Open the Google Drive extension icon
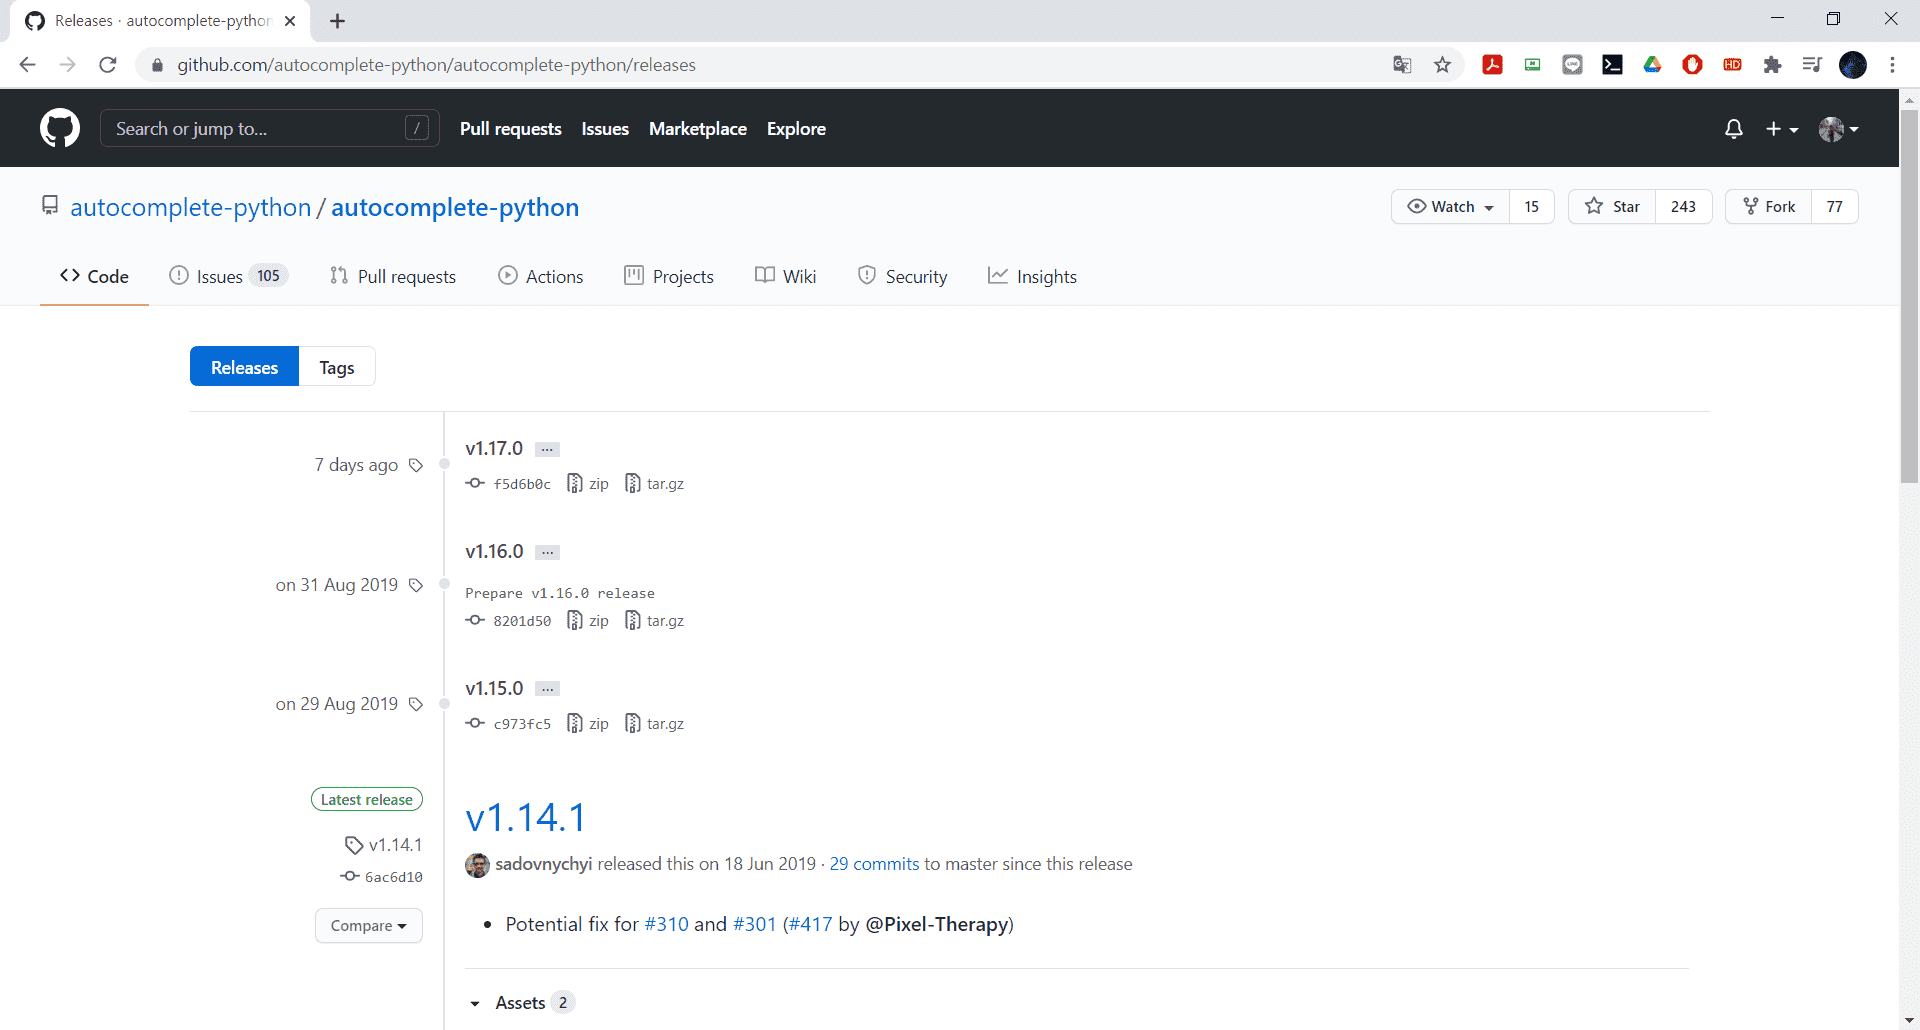 1652,65
